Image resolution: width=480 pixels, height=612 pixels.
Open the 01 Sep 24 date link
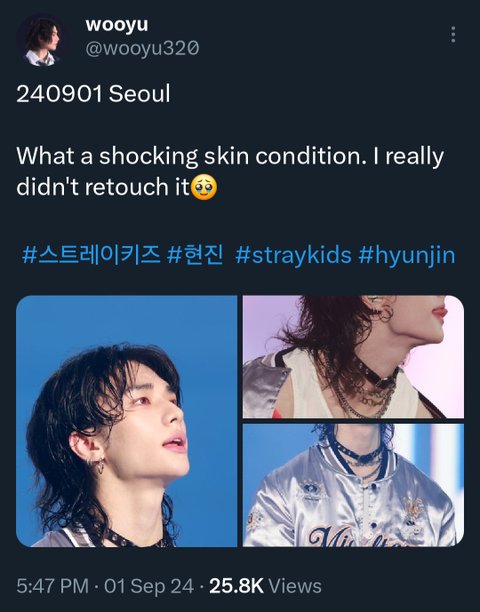pyautogui.click(x=149, y=586)
